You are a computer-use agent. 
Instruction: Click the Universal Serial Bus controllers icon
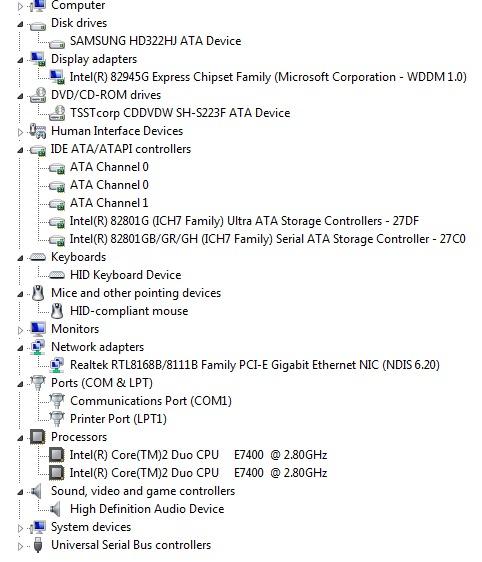coord(38,545)
